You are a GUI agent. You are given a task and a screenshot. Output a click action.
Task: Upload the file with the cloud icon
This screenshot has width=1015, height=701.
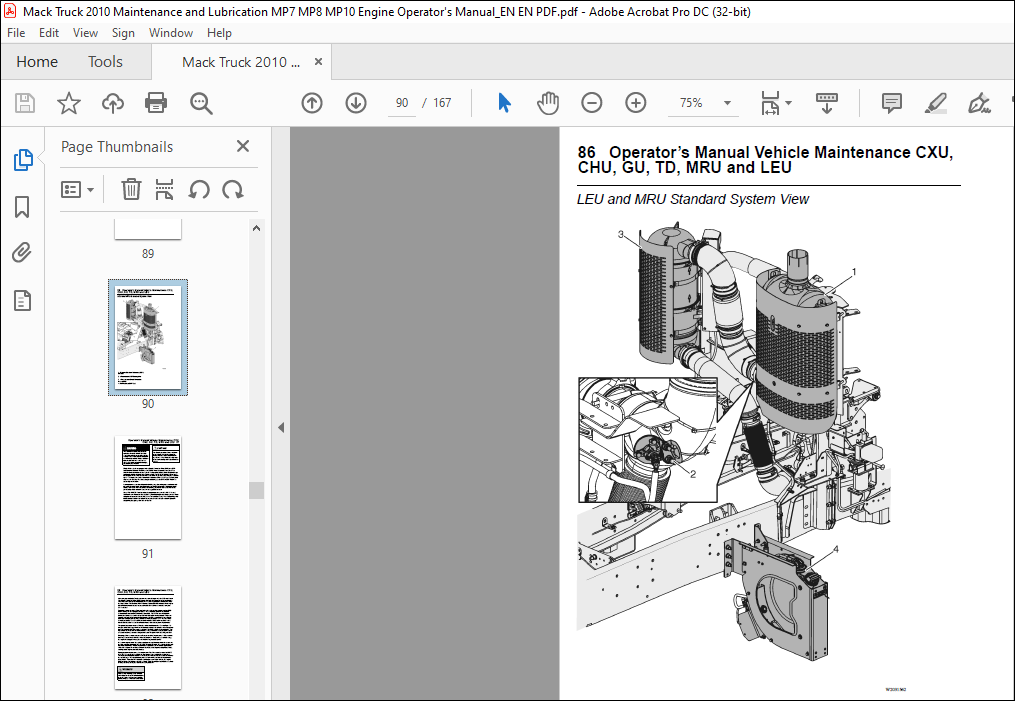click(x=113, y=103)
